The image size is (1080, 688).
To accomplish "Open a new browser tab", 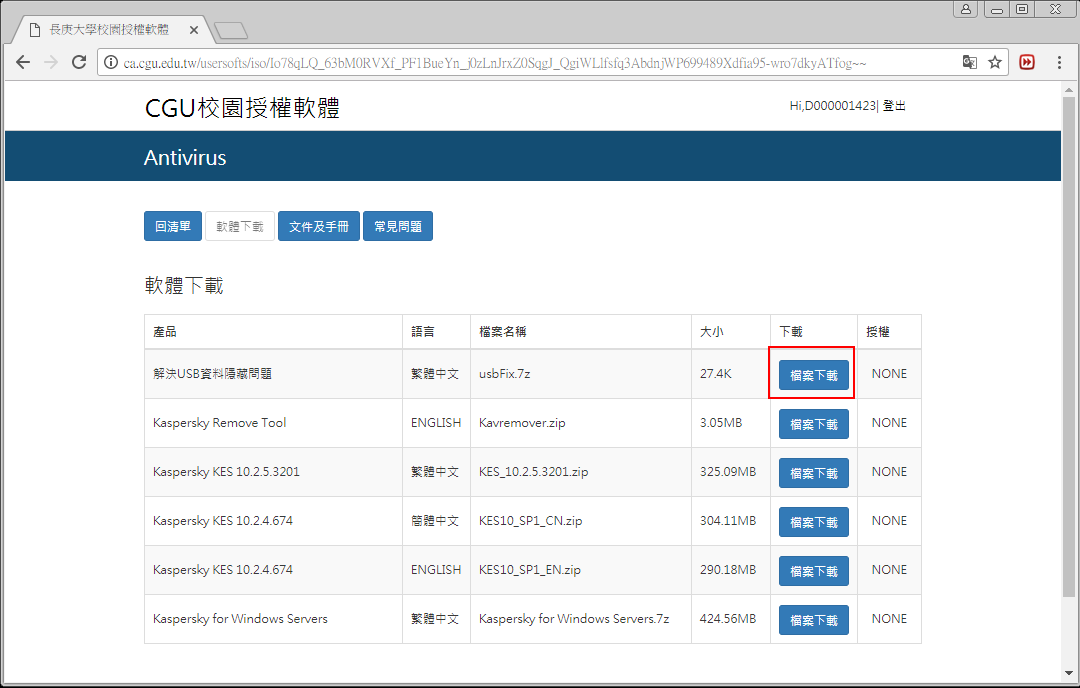I will pos(230,31).
